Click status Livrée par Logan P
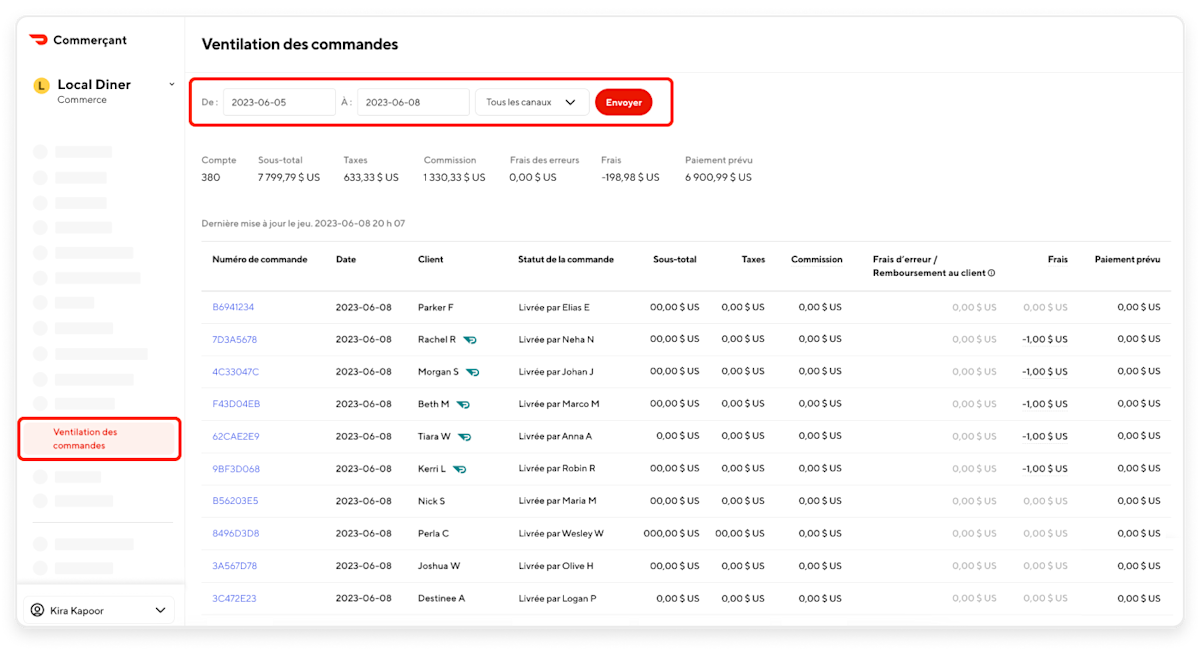 pos(557,599)
